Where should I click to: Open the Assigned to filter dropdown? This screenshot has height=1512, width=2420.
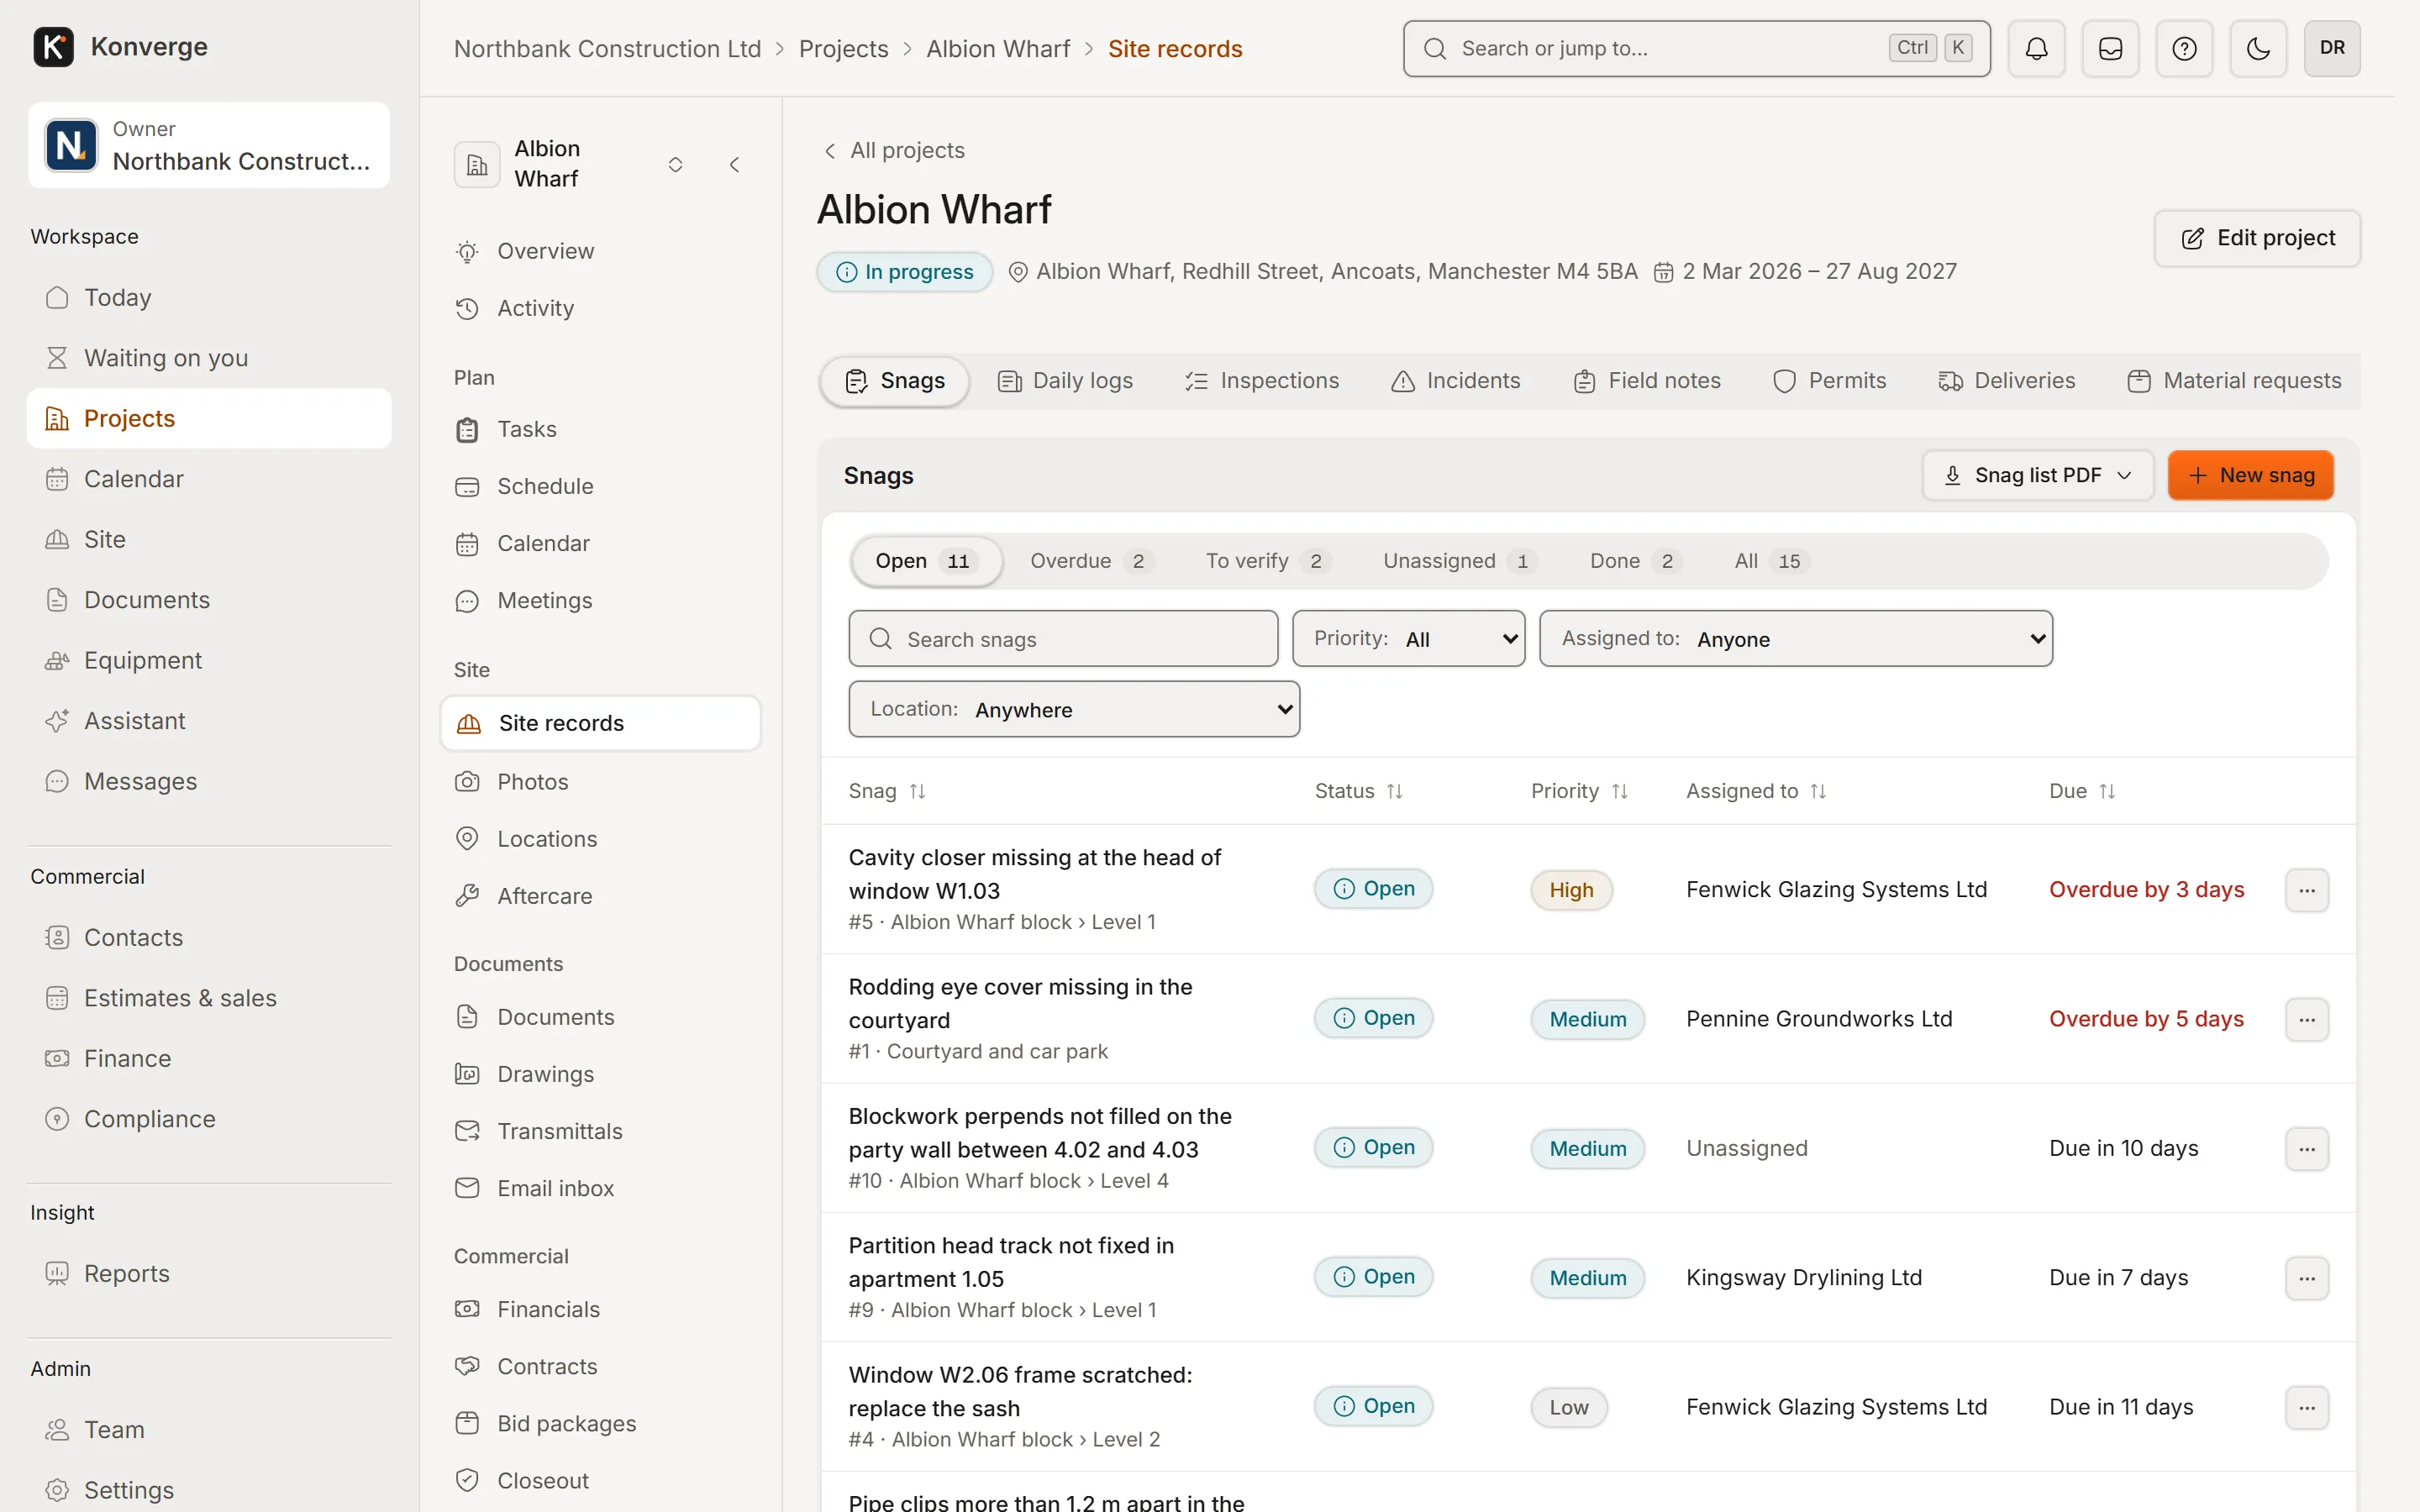[x=1795, y=638]
